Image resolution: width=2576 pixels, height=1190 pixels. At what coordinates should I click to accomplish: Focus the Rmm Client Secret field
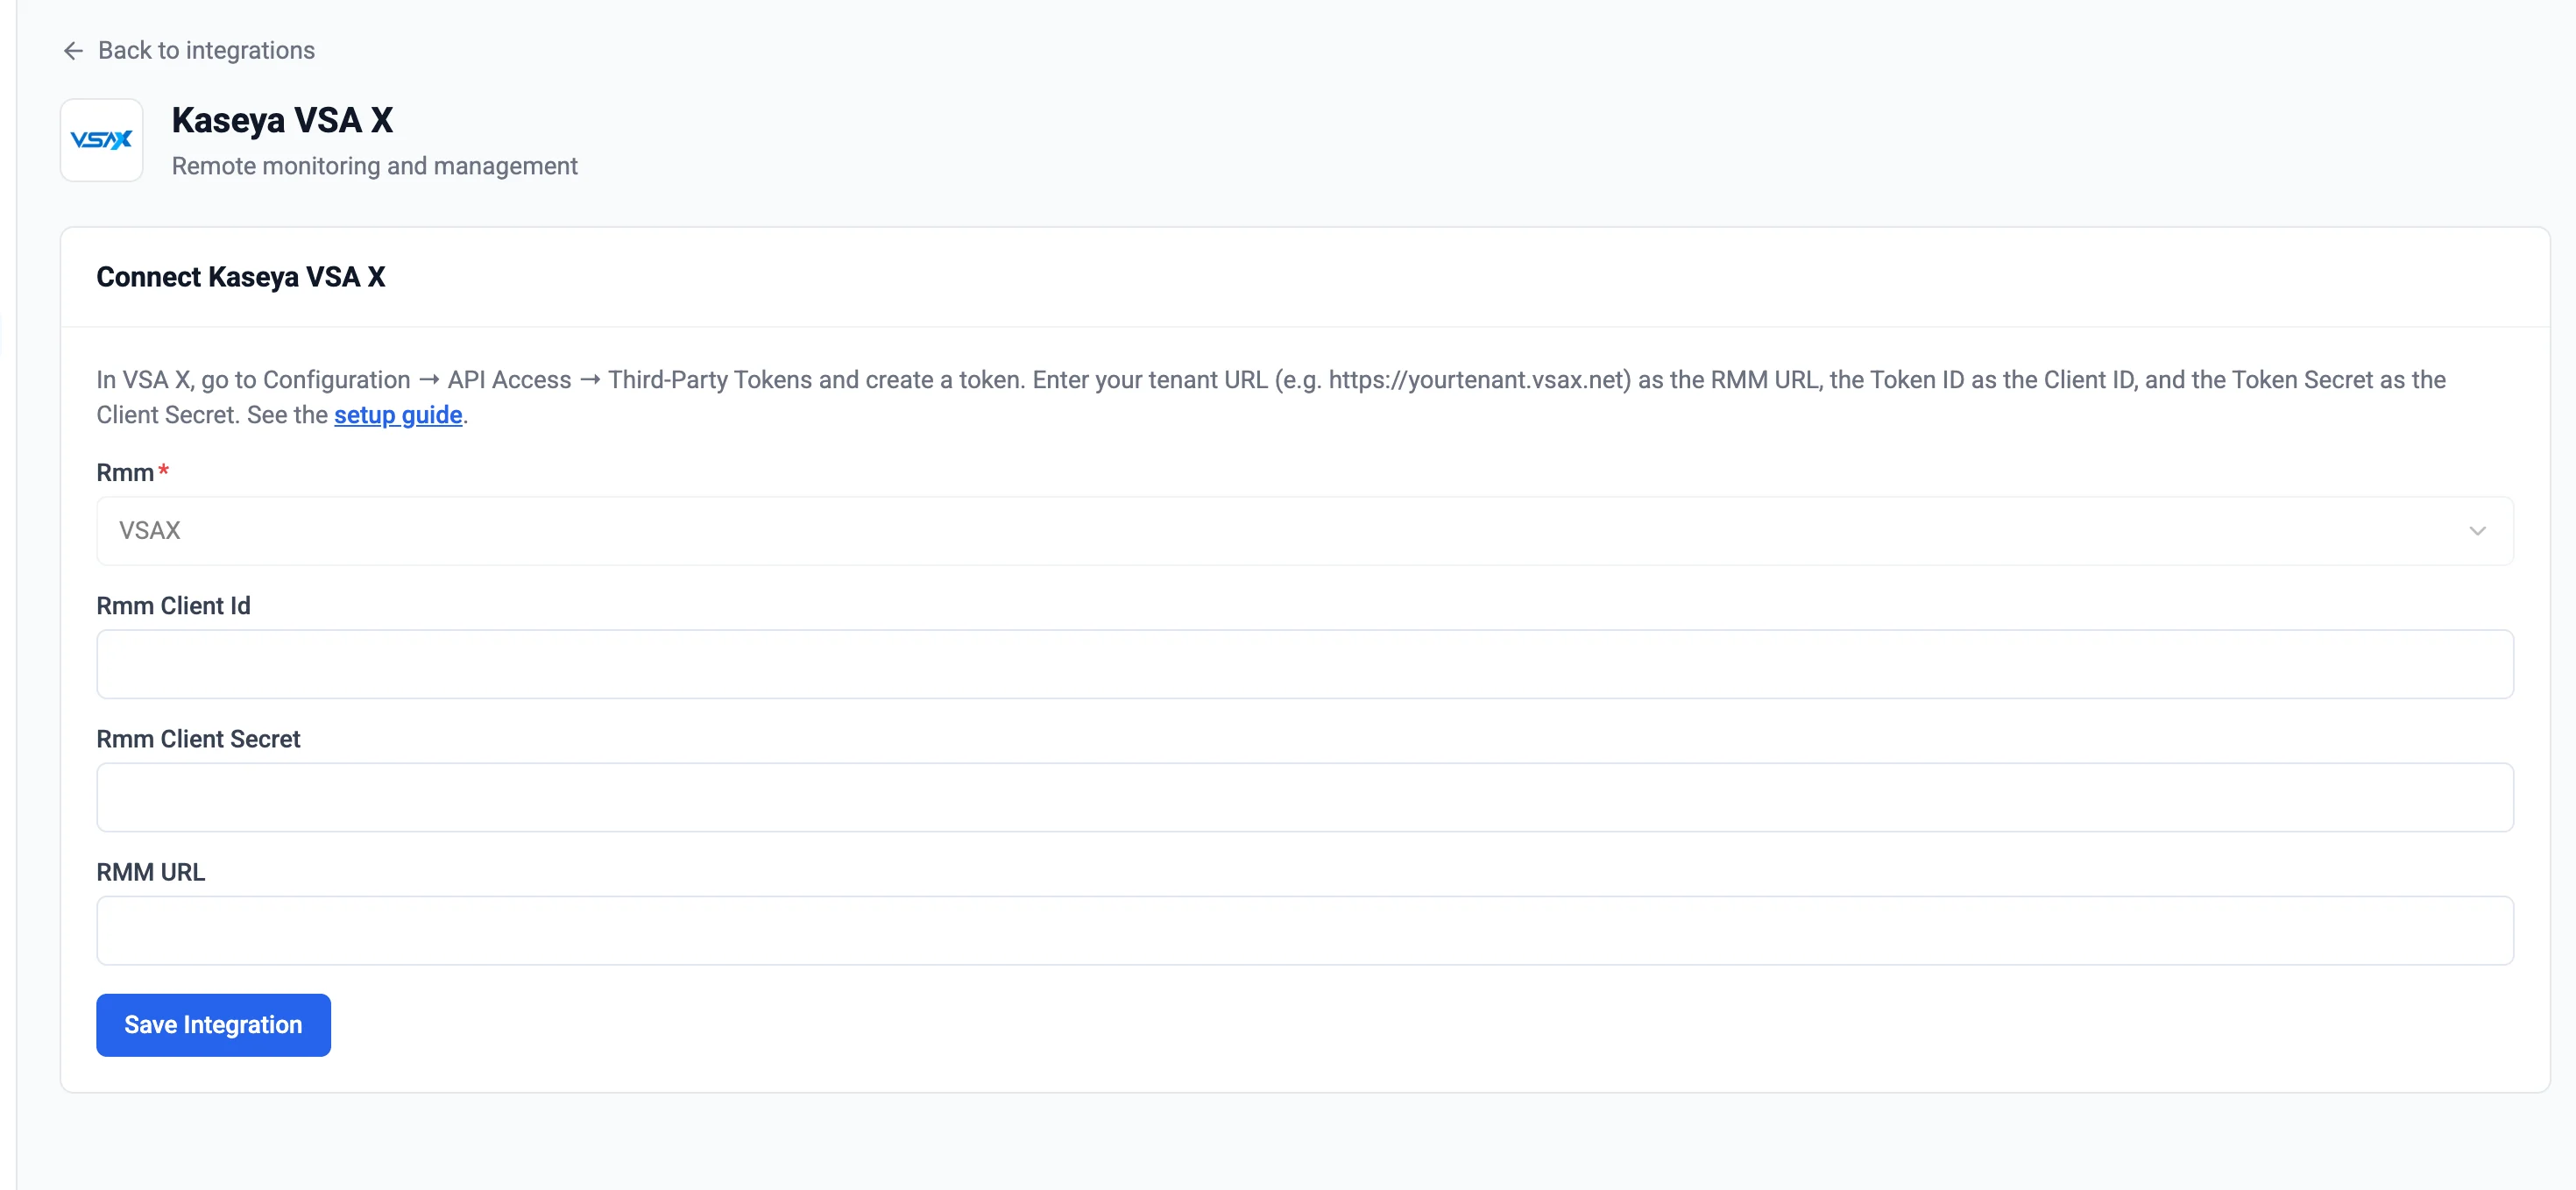[1304, 797]
